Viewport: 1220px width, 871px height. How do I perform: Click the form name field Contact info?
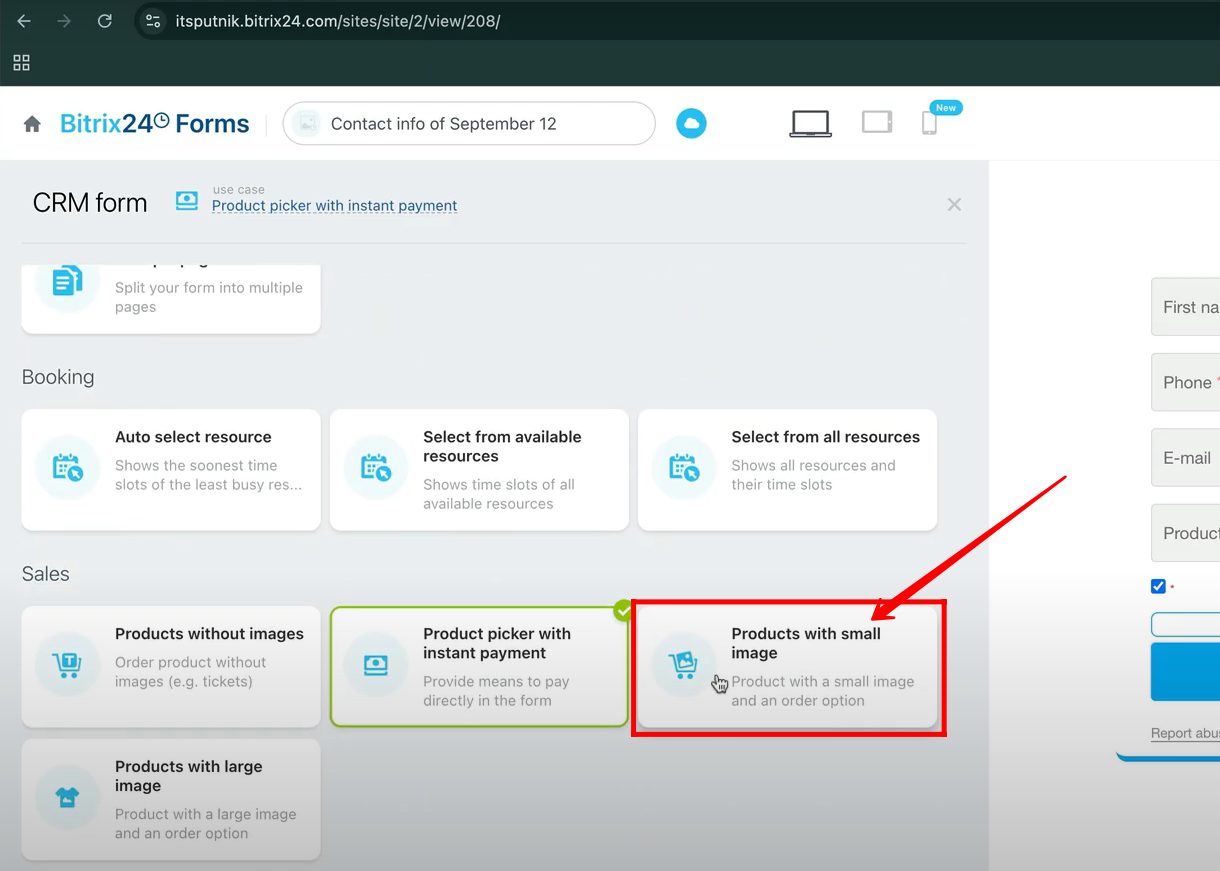click(x=468, y=124)
